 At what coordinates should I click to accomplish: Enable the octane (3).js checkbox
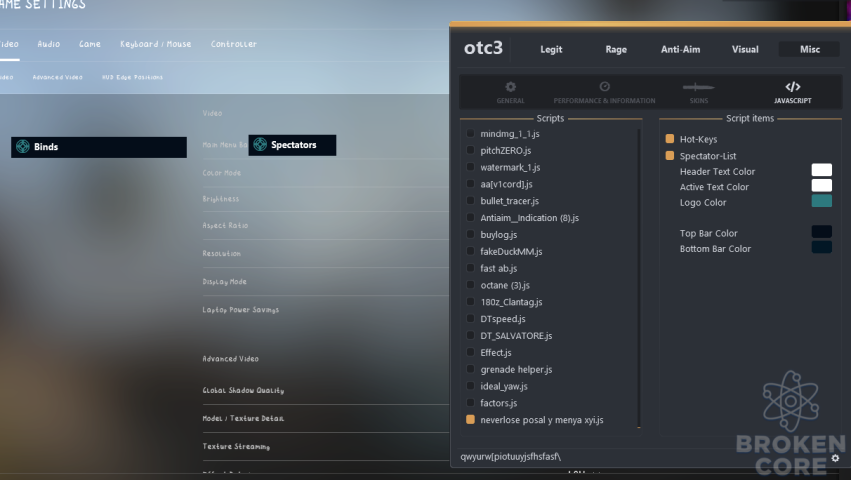coord(470,285)
